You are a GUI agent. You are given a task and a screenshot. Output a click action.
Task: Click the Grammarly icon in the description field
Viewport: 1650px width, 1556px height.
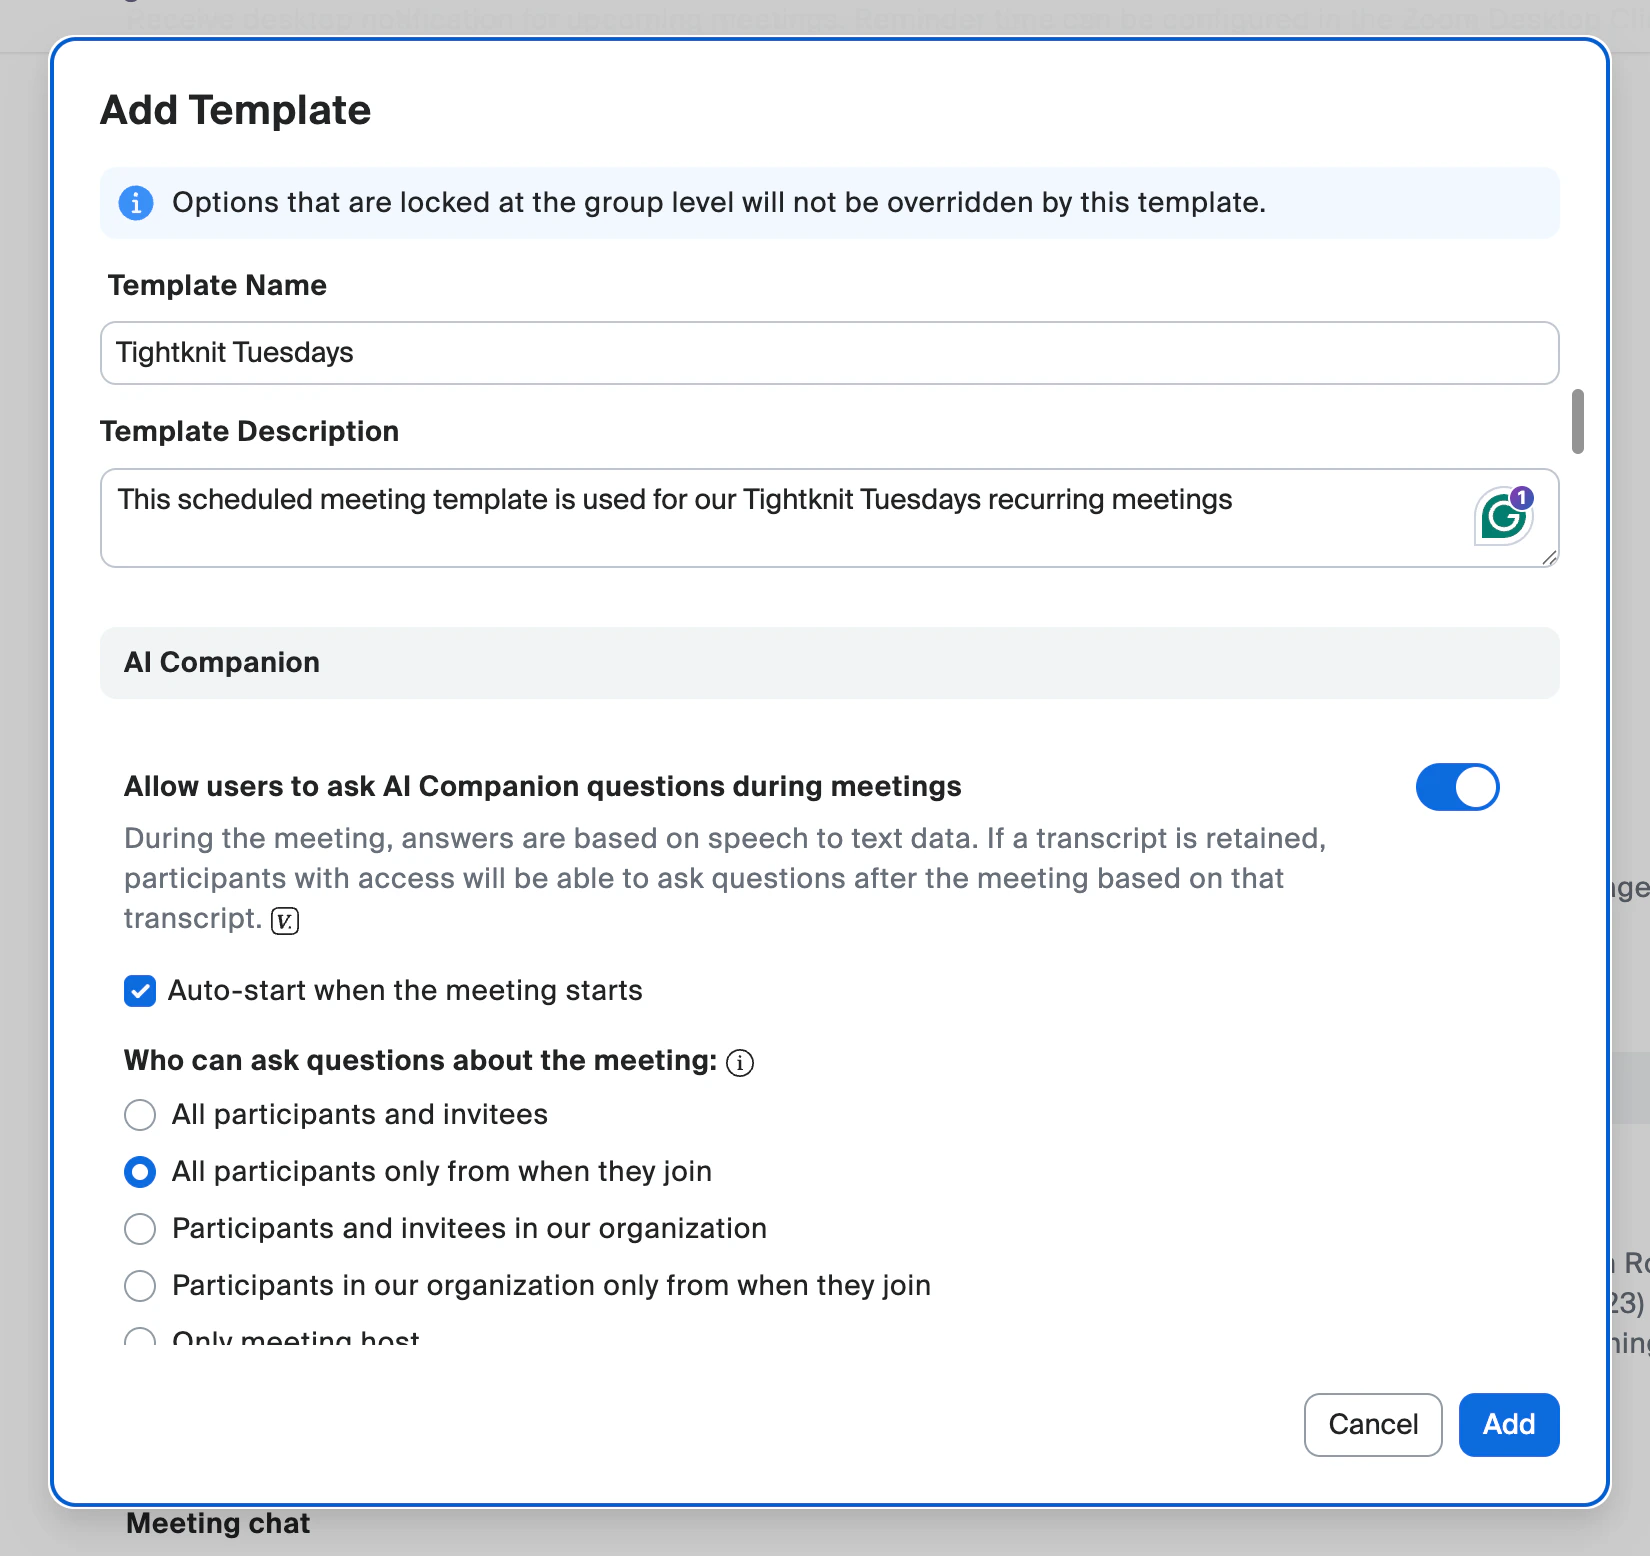[x=1503, y=516]
